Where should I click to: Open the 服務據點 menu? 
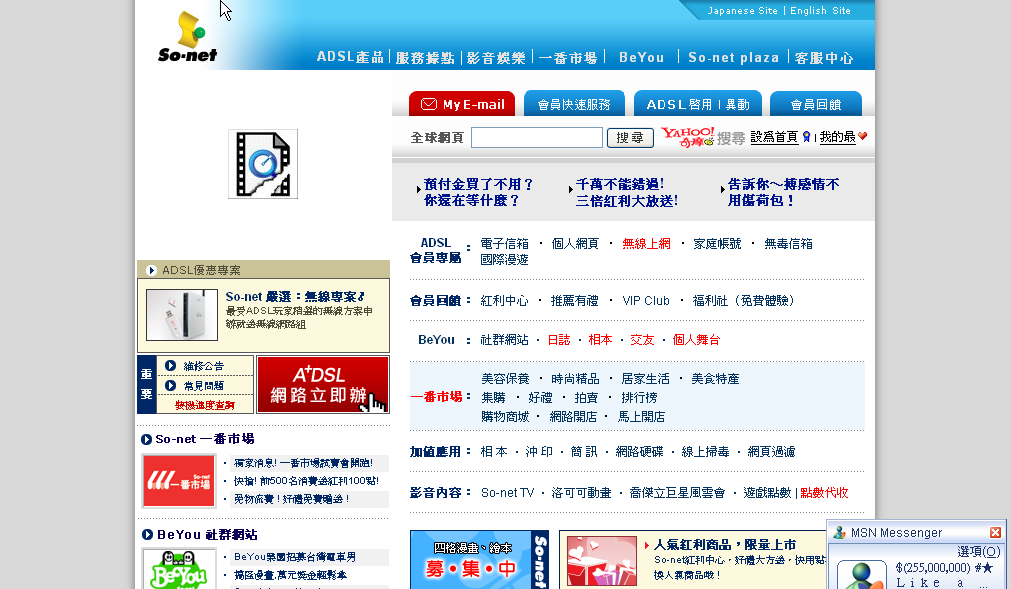(425, 58)
